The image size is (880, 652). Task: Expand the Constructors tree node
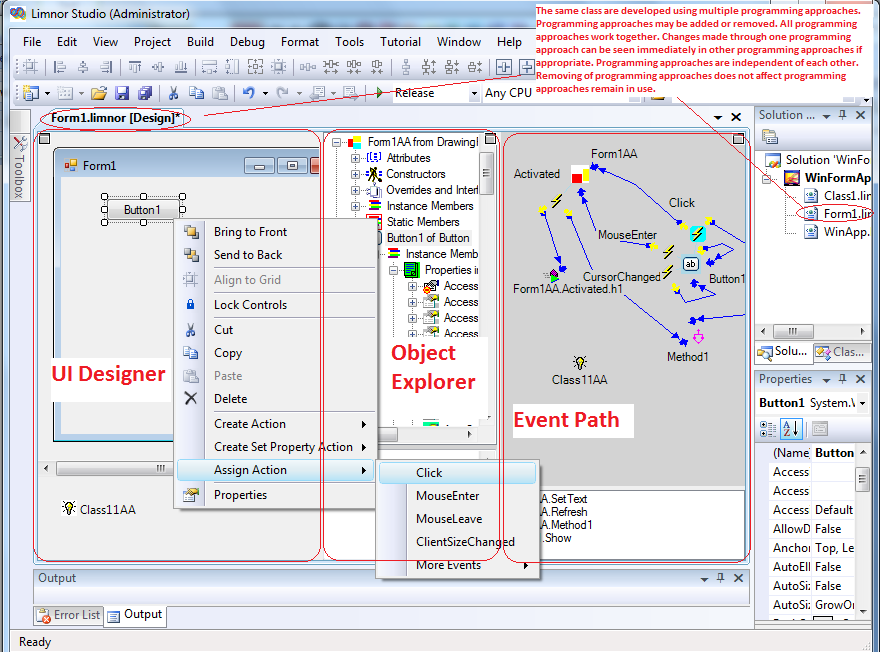click(356, 174)
